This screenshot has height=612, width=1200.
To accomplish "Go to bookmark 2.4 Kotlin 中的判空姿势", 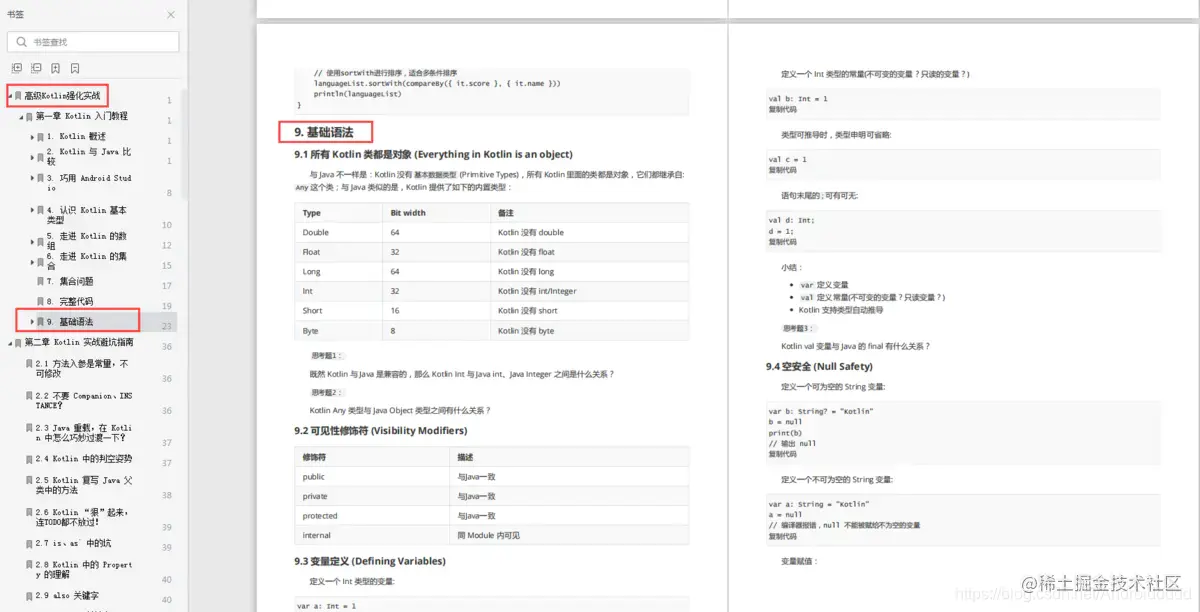I will [84, 459].
